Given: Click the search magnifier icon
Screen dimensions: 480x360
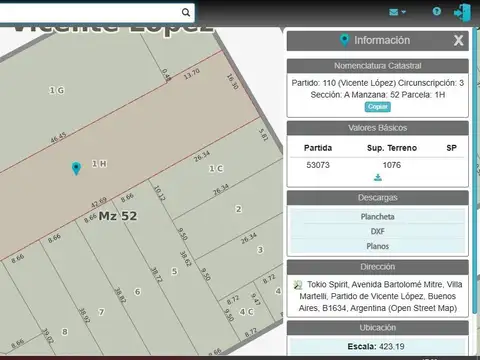Looking at the screenshot, I should point(186,13).
